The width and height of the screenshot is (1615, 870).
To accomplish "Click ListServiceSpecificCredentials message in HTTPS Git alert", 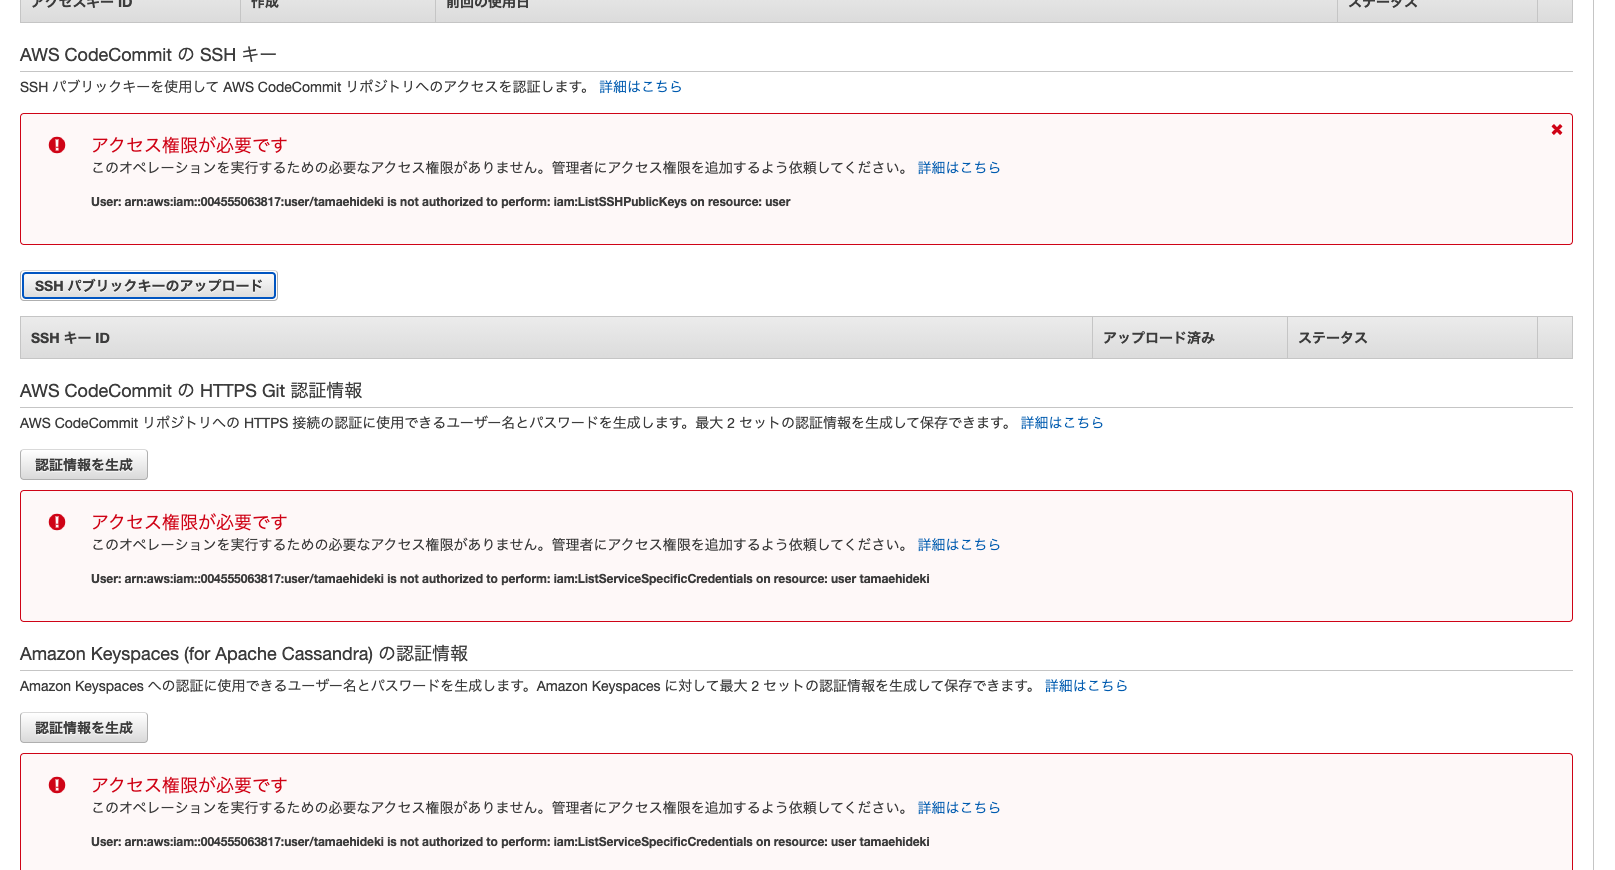I will 510,579.
